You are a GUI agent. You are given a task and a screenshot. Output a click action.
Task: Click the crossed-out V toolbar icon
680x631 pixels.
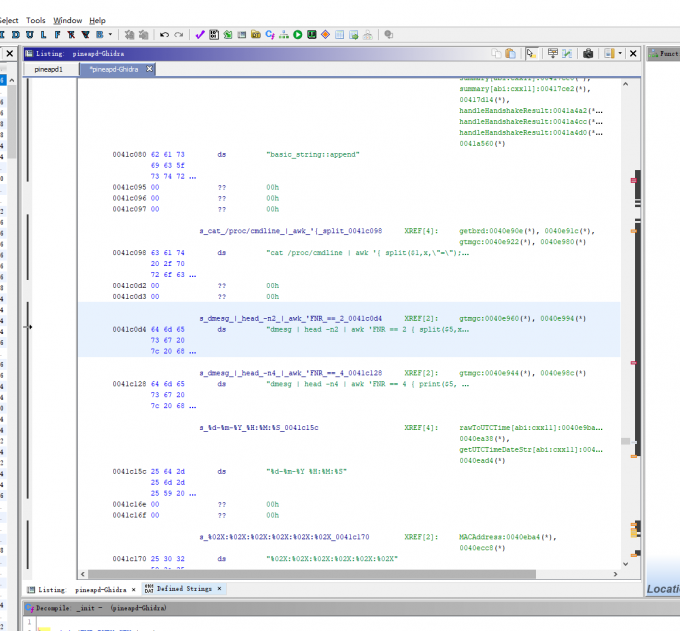click(x=85, y=35)
